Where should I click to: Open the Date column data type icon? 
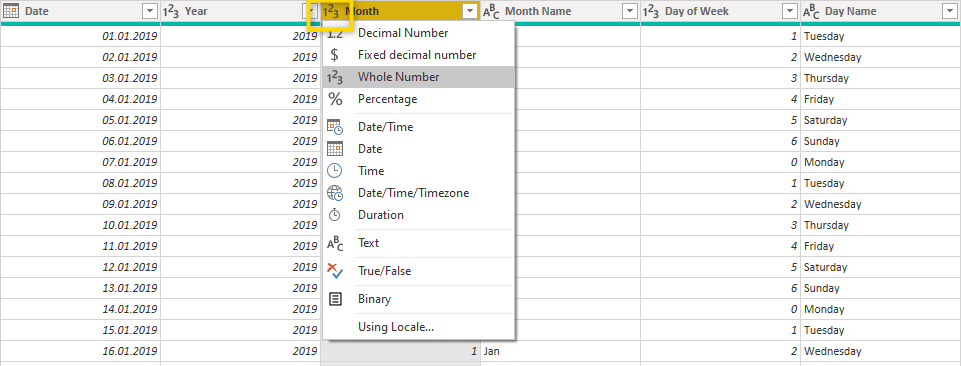pyautogui.click(x=12, y=11)
